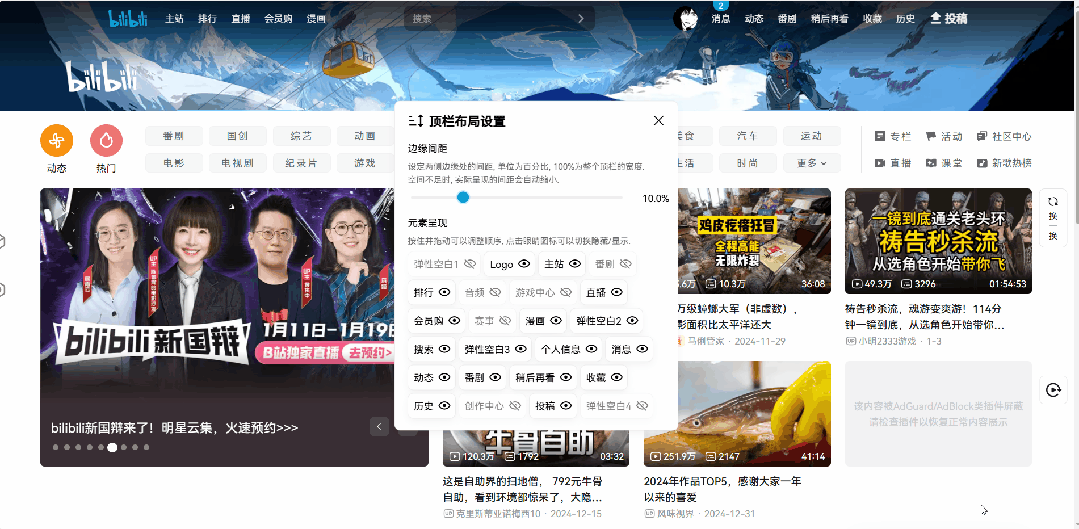1079x529 pixels.
Task: Hide the 个人信息 element in layout settings
Action: pyautogui.click(x=591, y=349)
